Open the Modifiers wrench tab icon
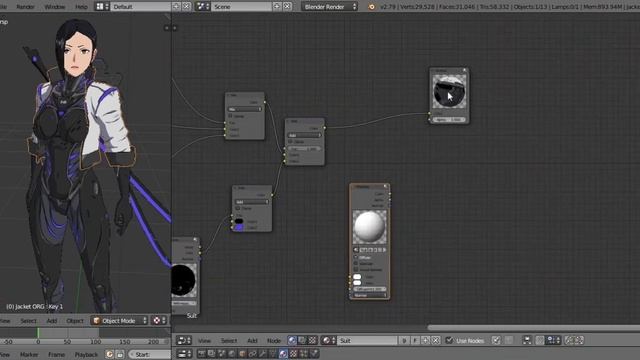Image resolution: width=640 pixels, height=360 pixels. [x=263, y=353]
